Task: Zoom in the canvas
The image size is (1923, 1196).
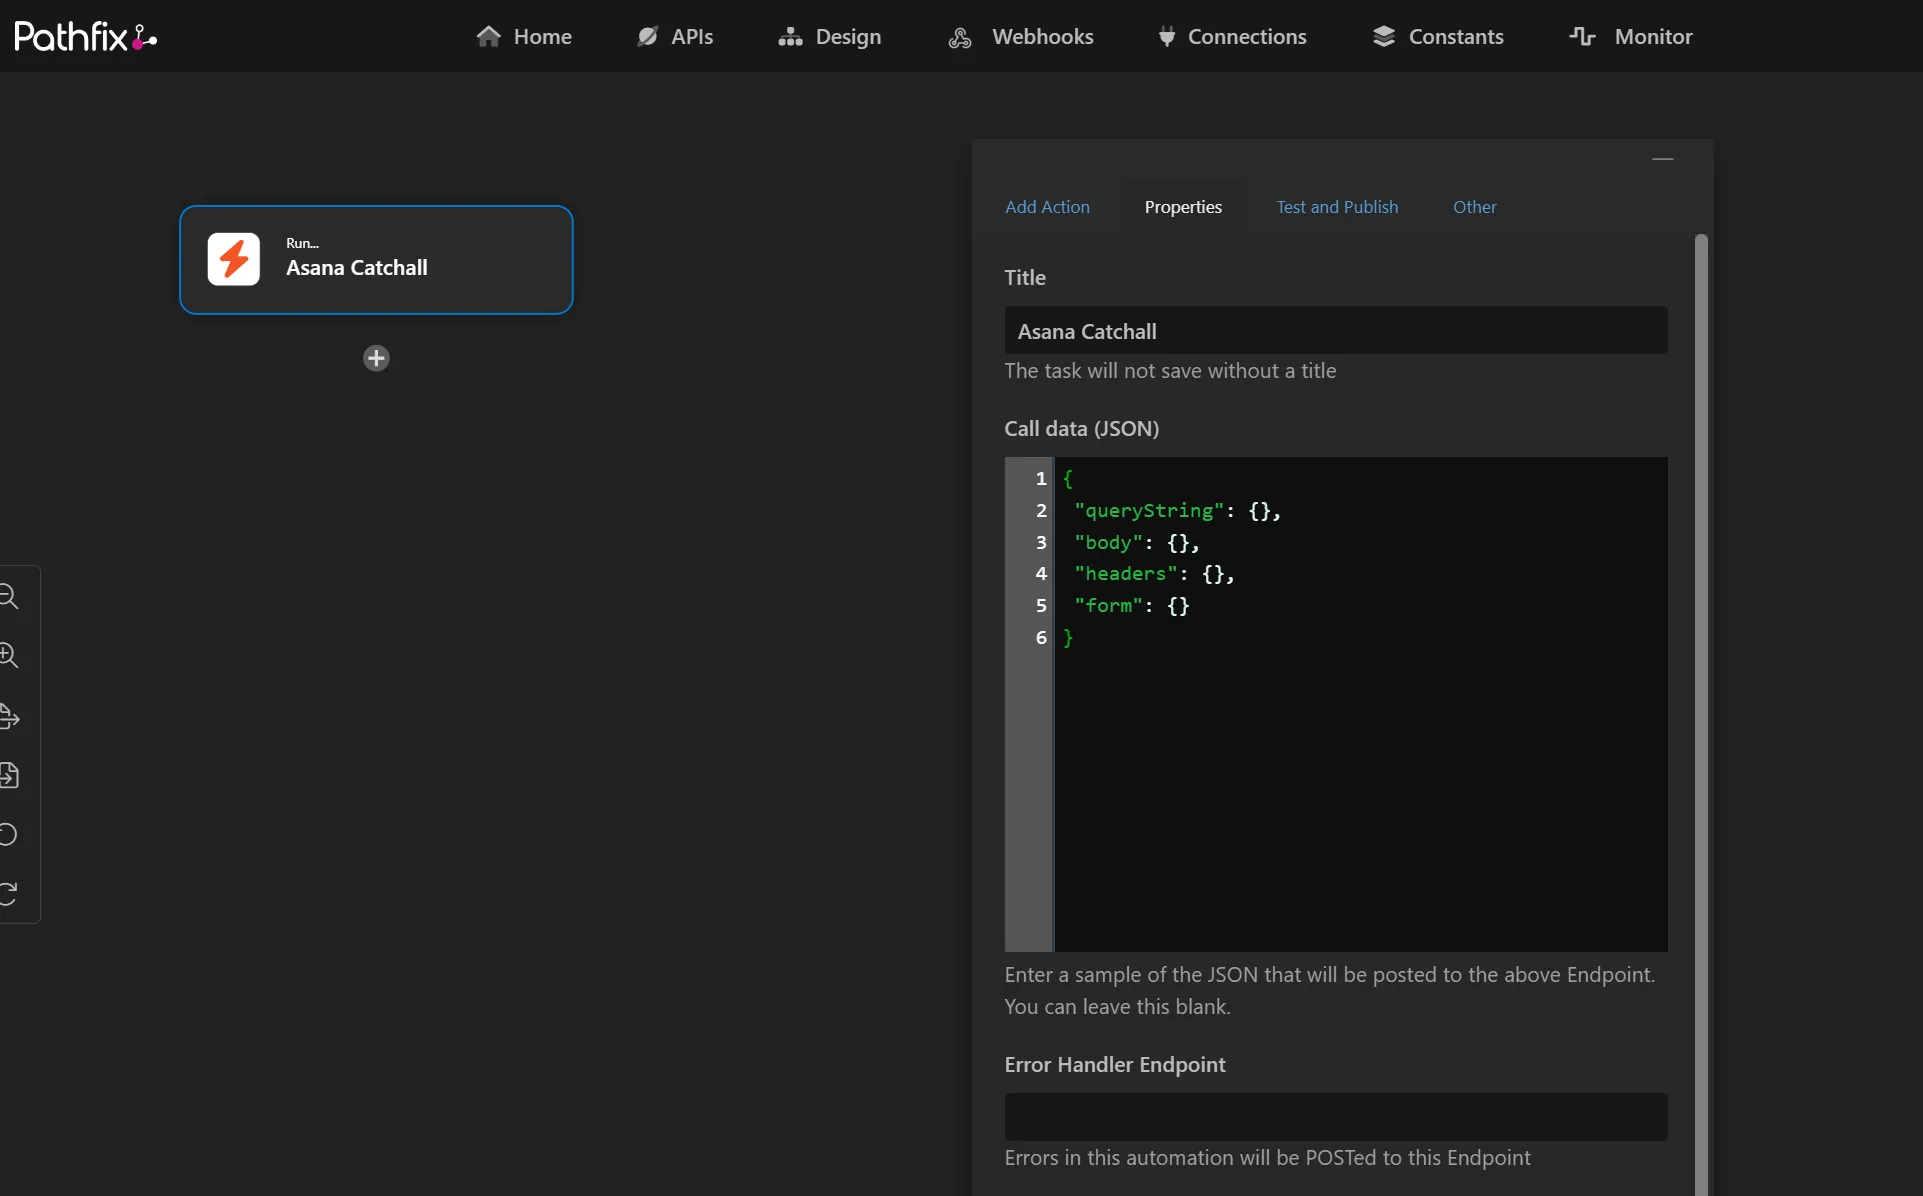Action: tap(9, 656)
